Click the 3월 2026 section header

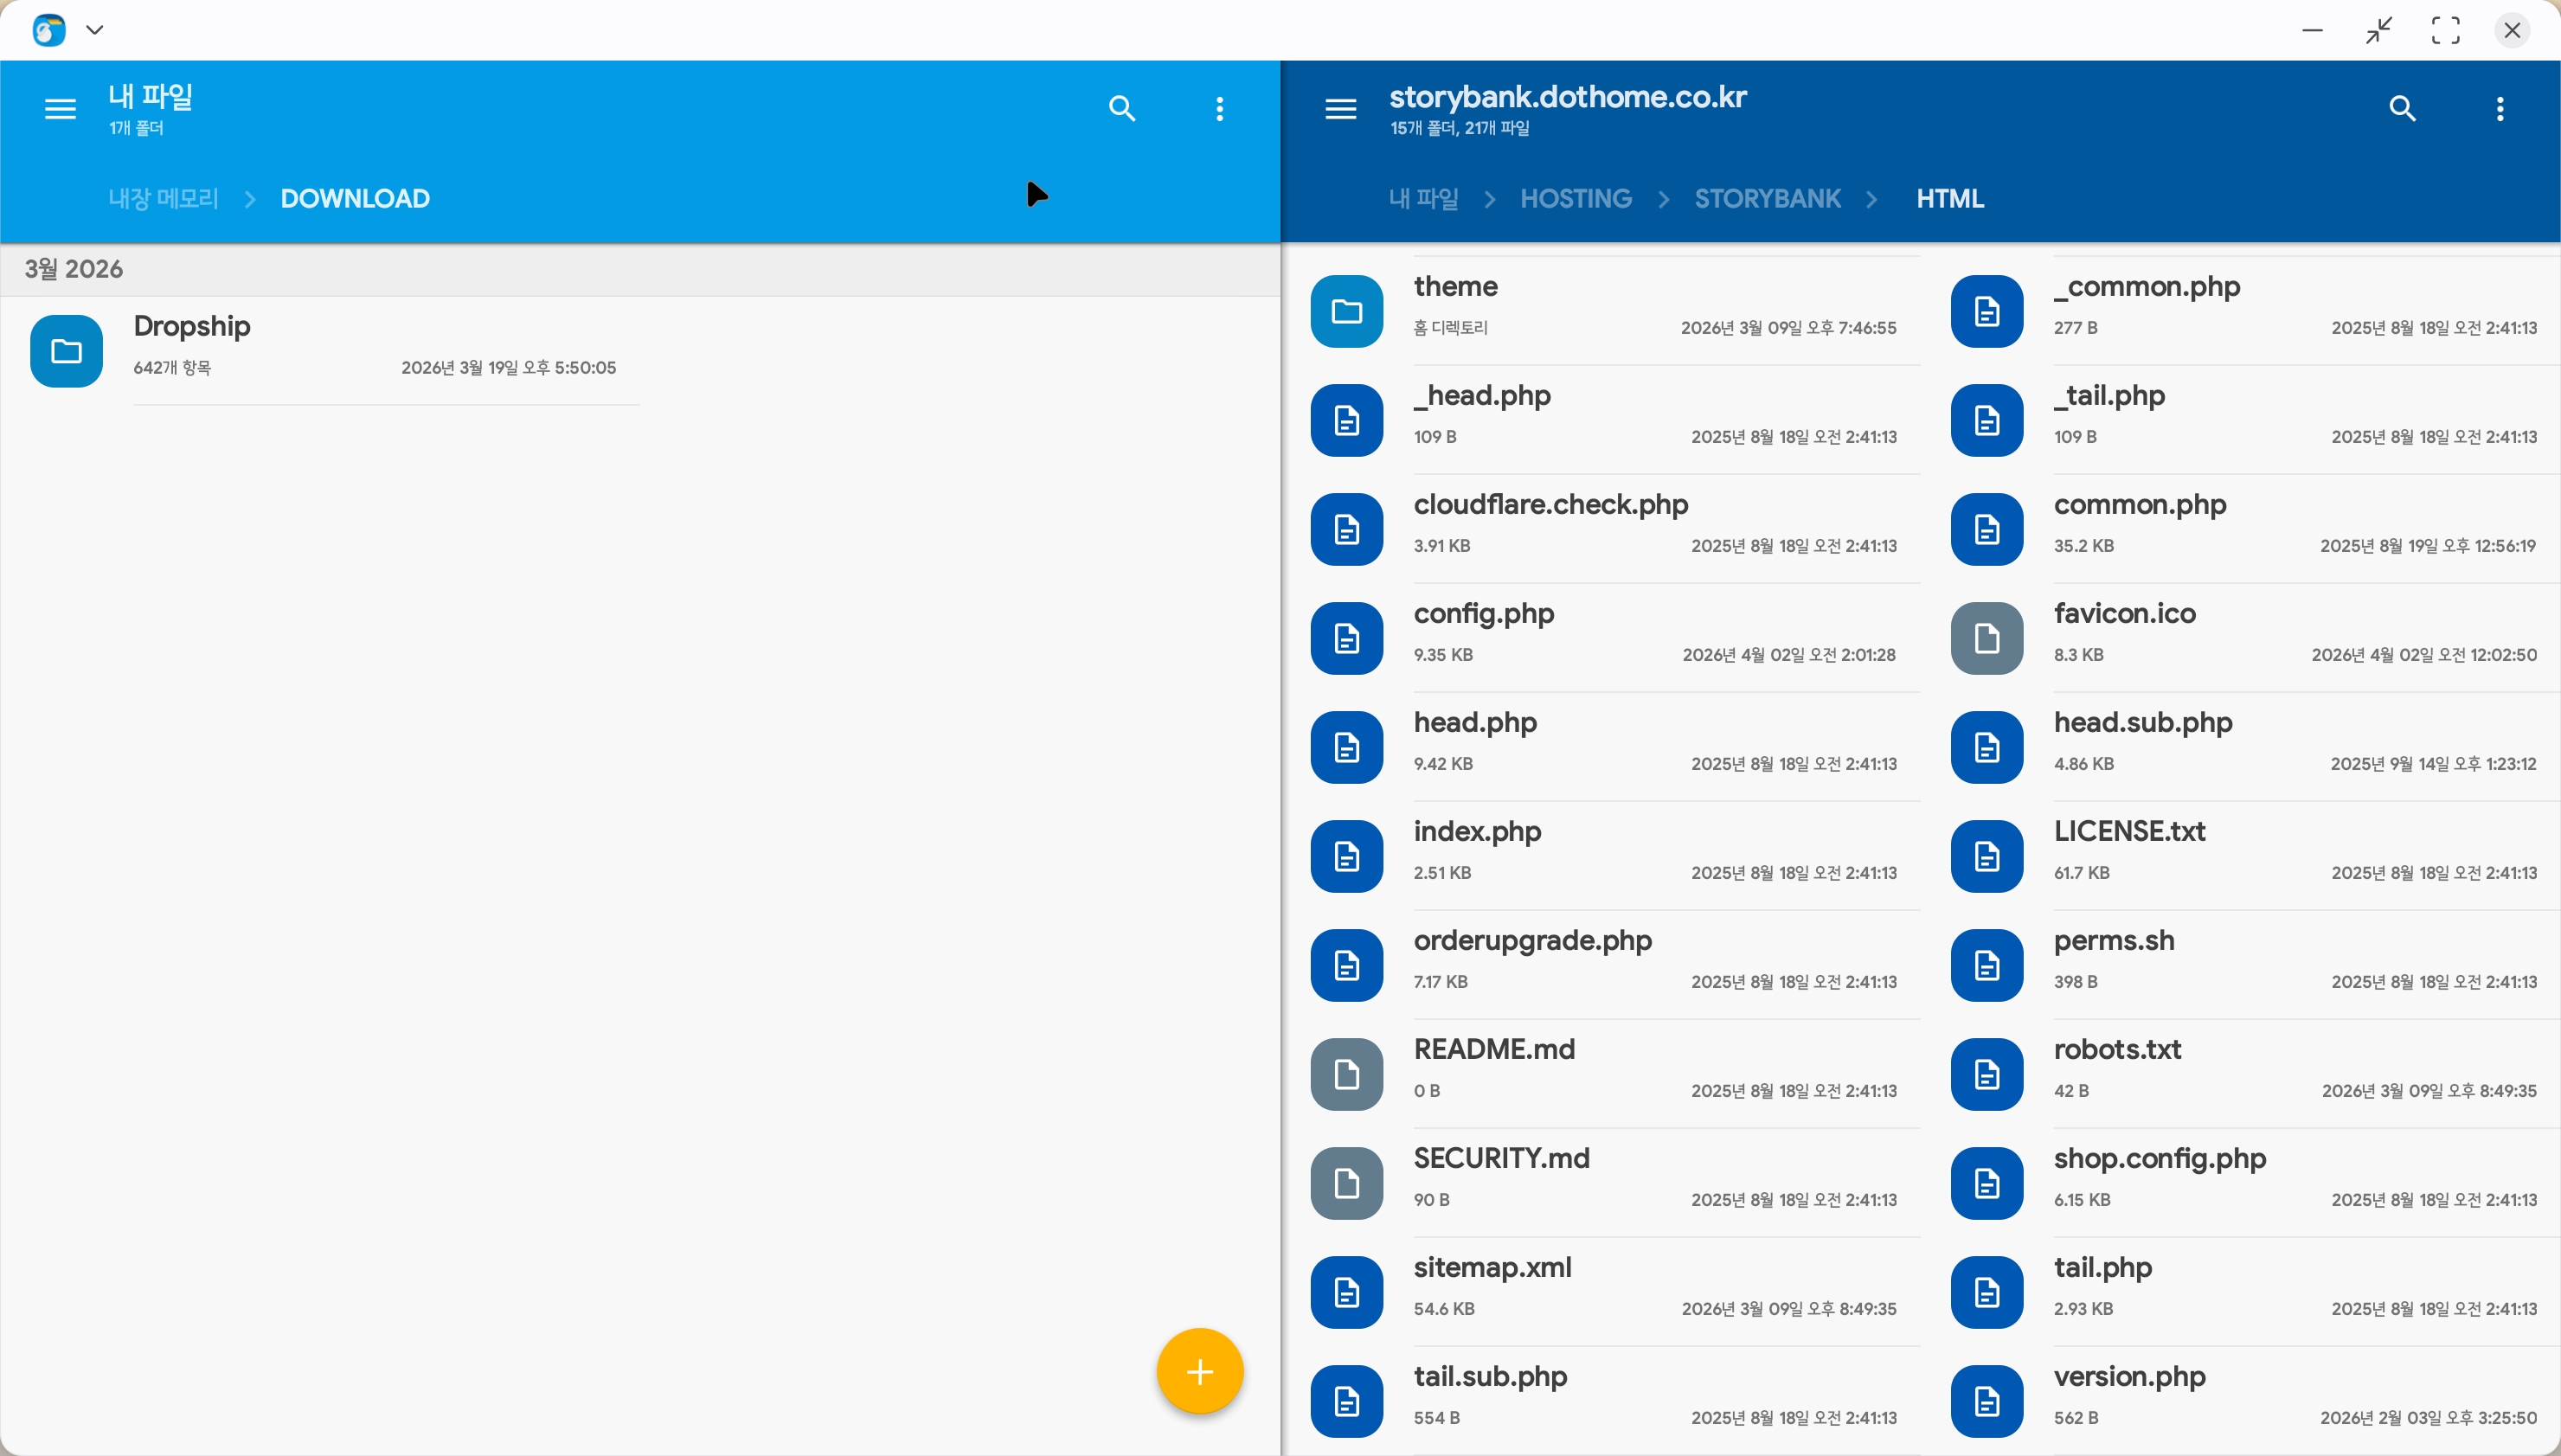[x=74, y=269]
